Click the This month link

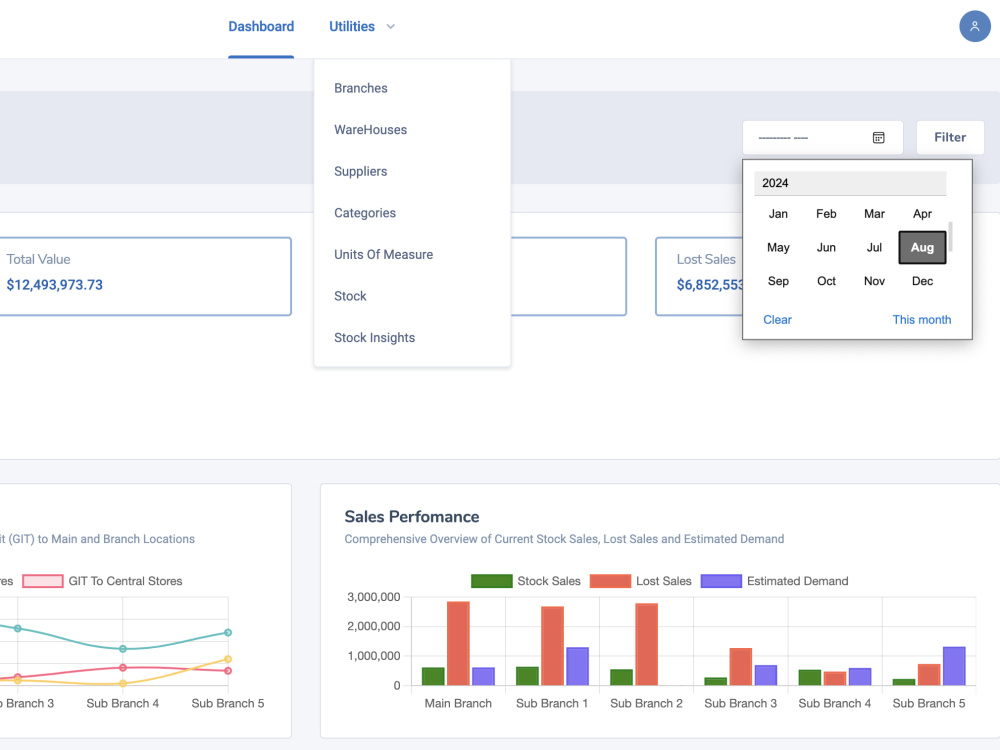point(922,320)
